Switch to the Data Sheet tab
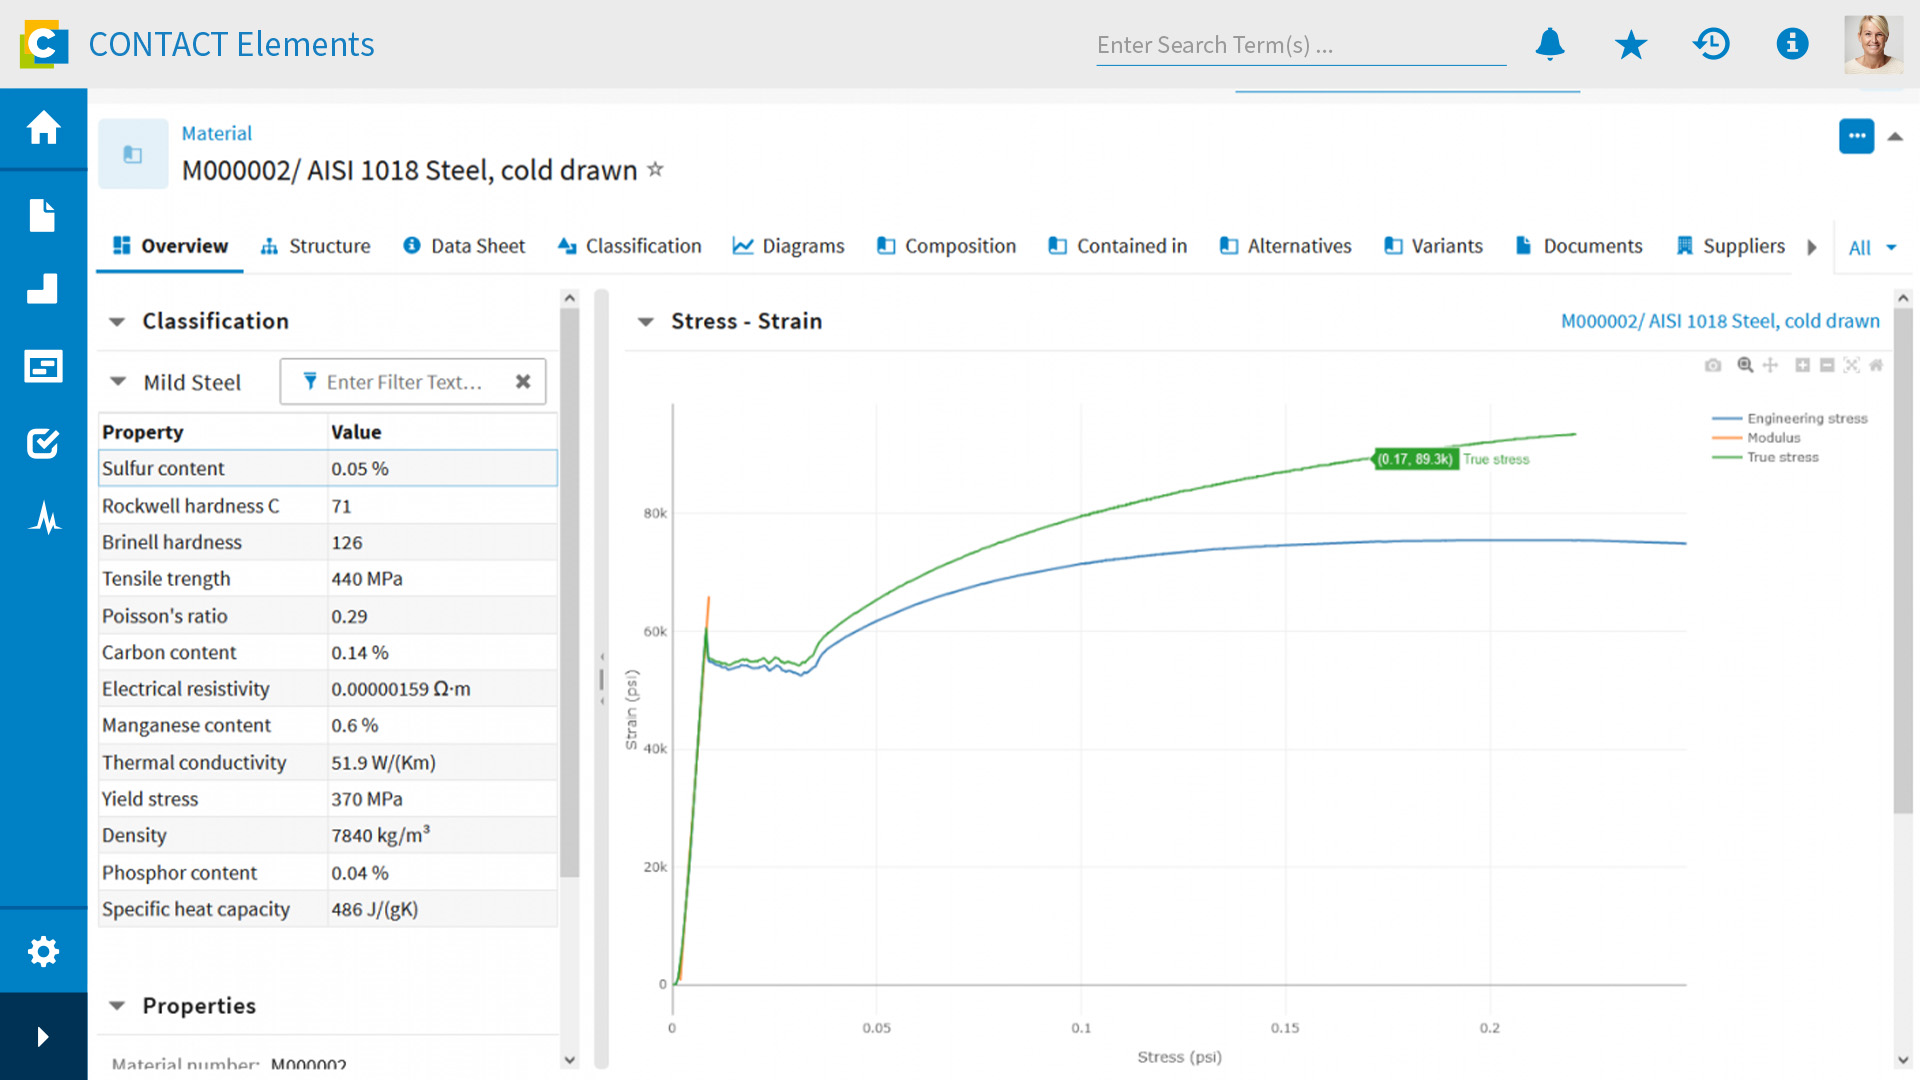The image size is (1920, 1080). click(464, 246)
